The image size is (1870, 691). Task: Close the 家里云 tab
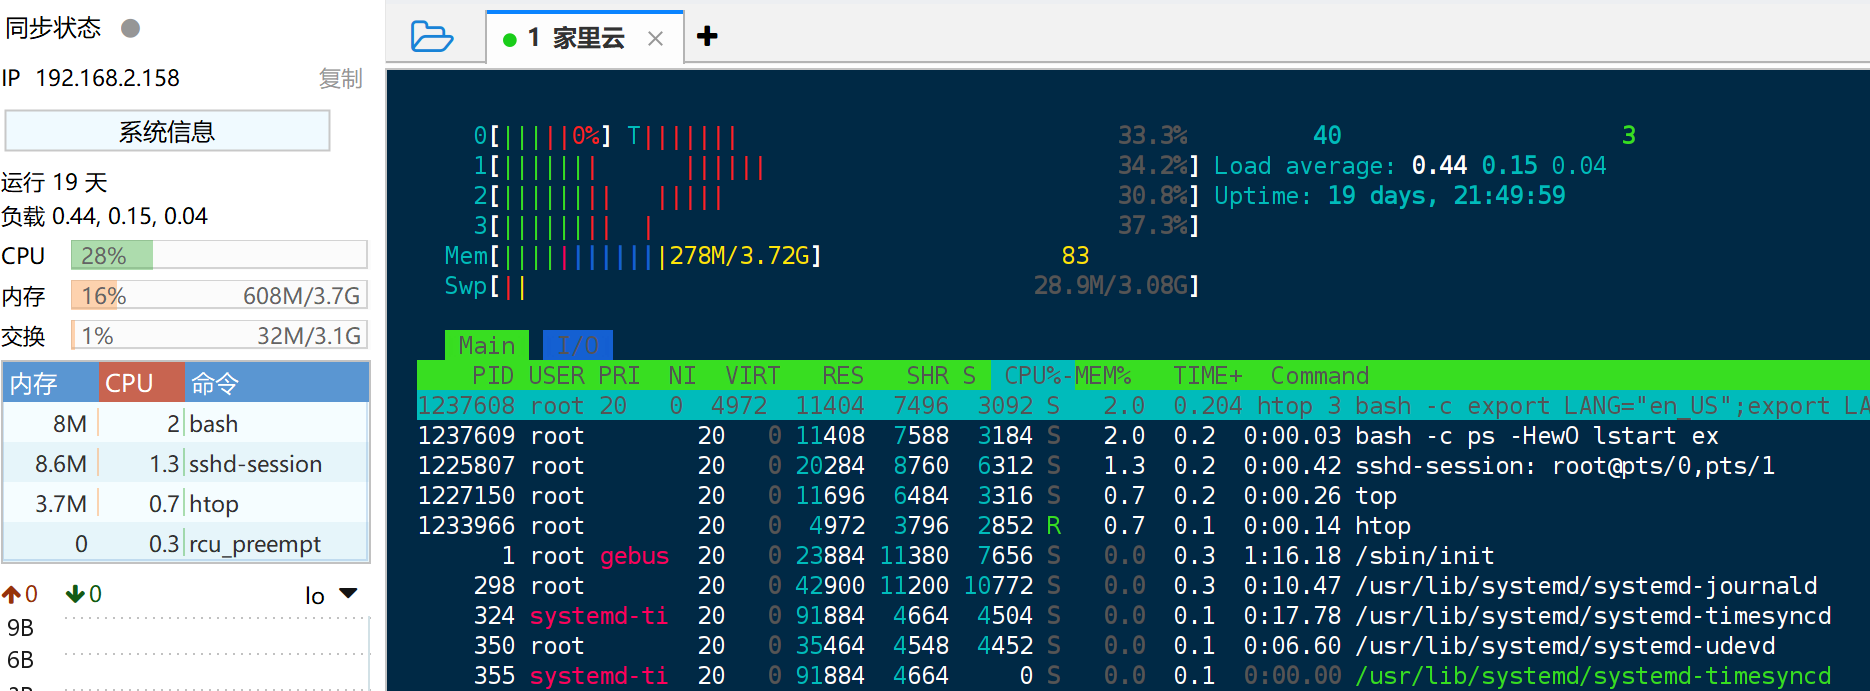655,39
